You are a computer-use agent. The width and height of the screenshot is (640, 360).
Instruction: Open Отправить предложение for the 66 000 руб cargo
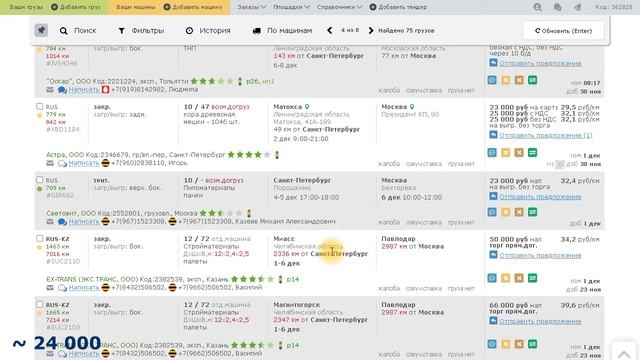pos(540,322)
